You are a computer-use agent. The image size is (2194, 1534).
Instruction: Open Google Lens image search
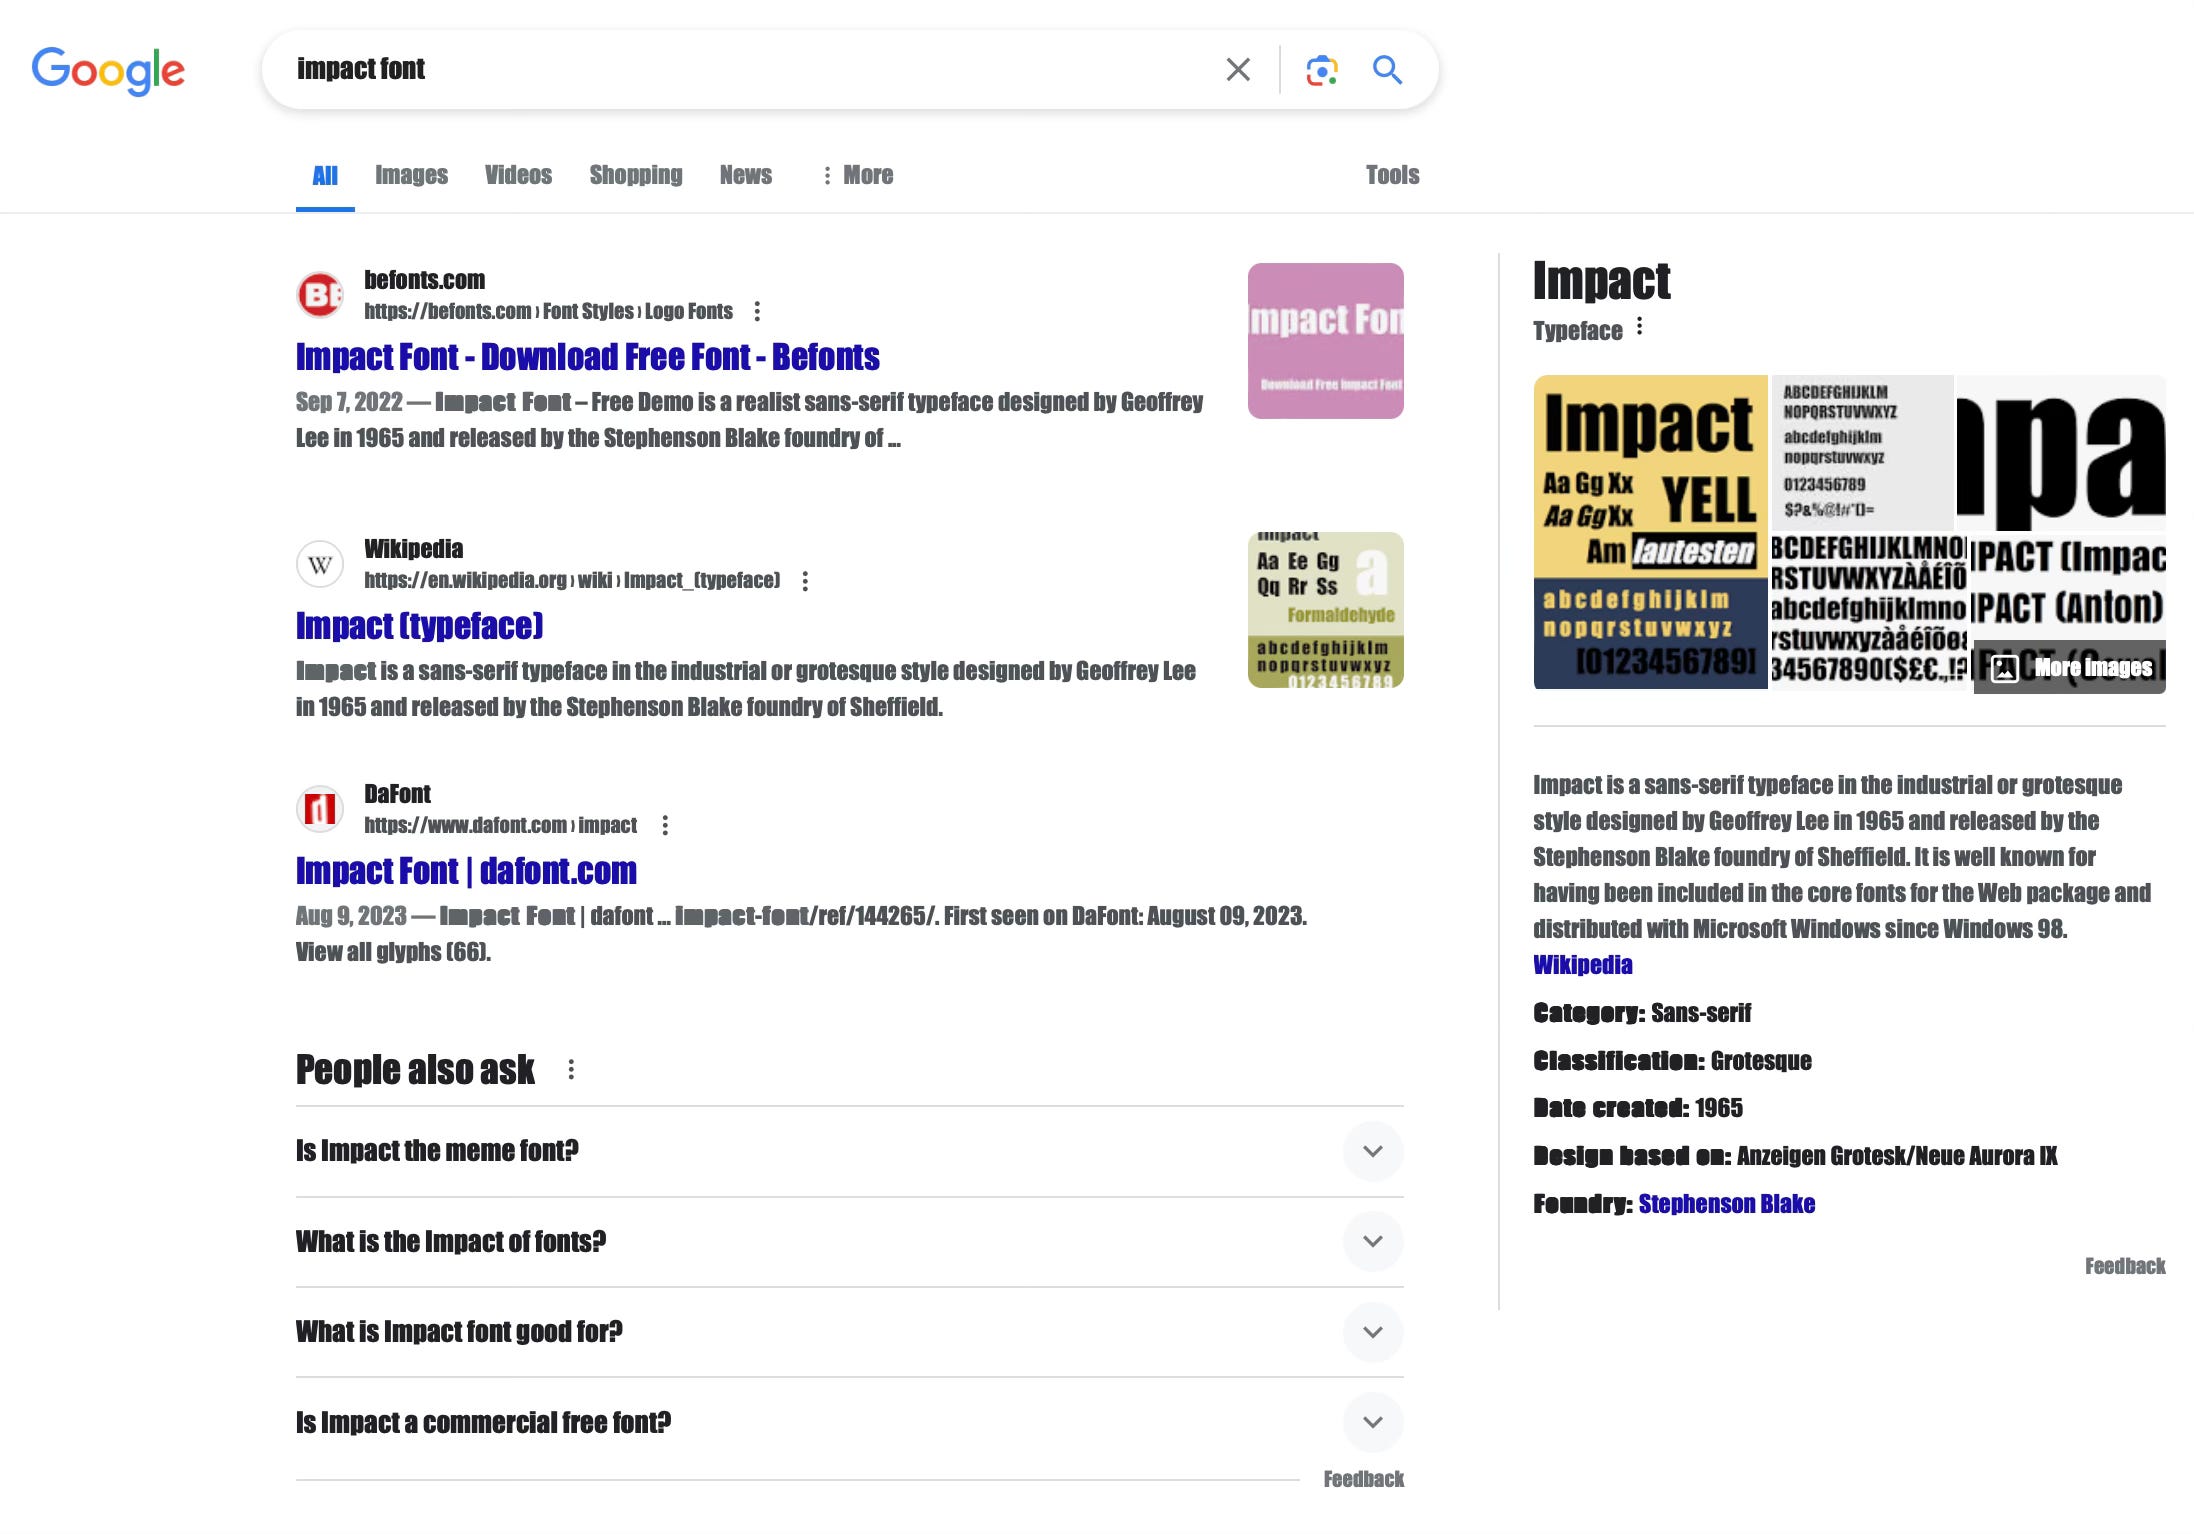(1321, 69)
